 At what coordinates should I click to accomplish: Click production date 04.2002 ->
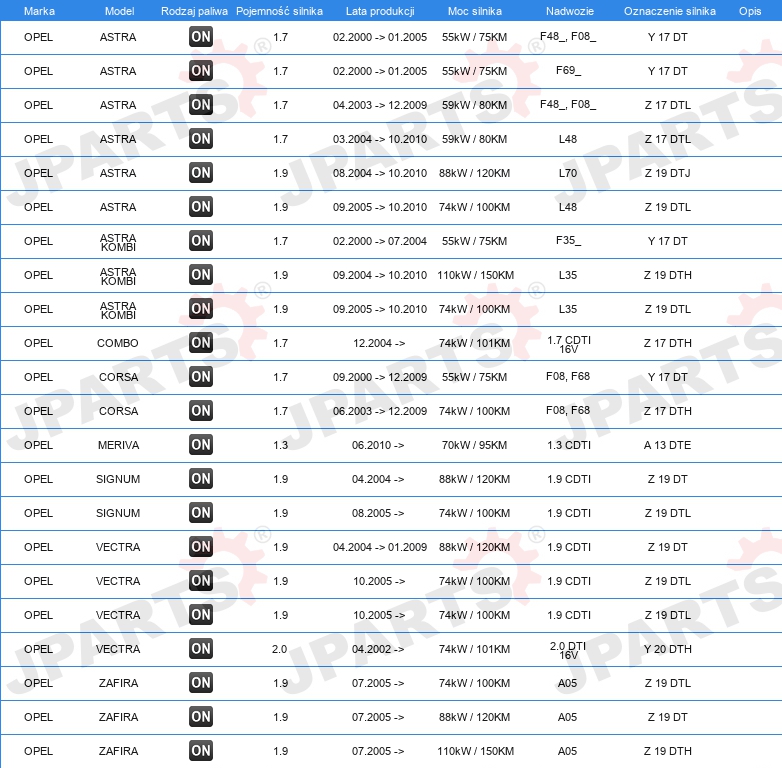(378, 649)
